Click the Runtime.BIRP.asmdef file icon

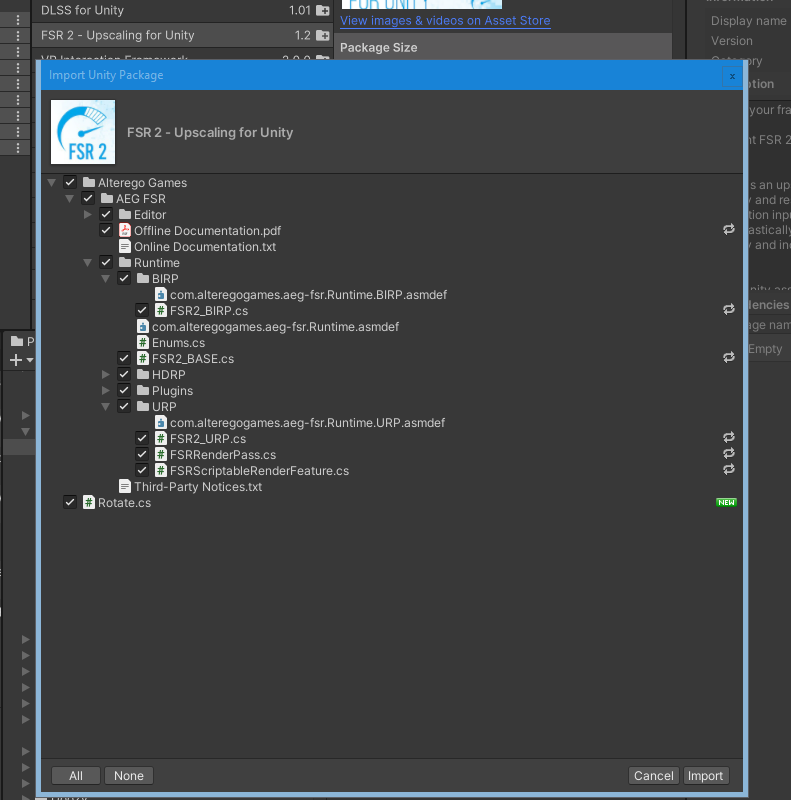pos(161,294)
